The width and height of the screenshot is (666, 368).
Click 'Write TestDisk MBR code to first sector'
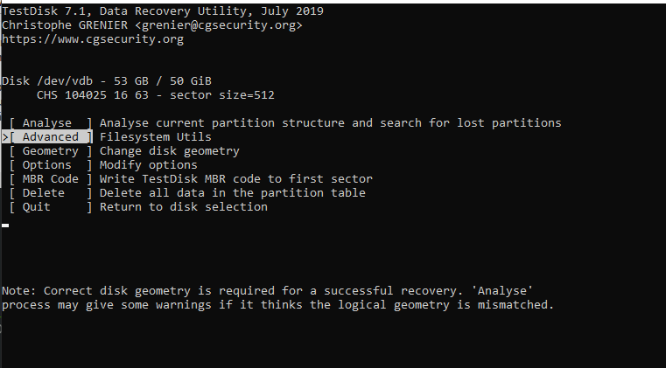point(236,179)
